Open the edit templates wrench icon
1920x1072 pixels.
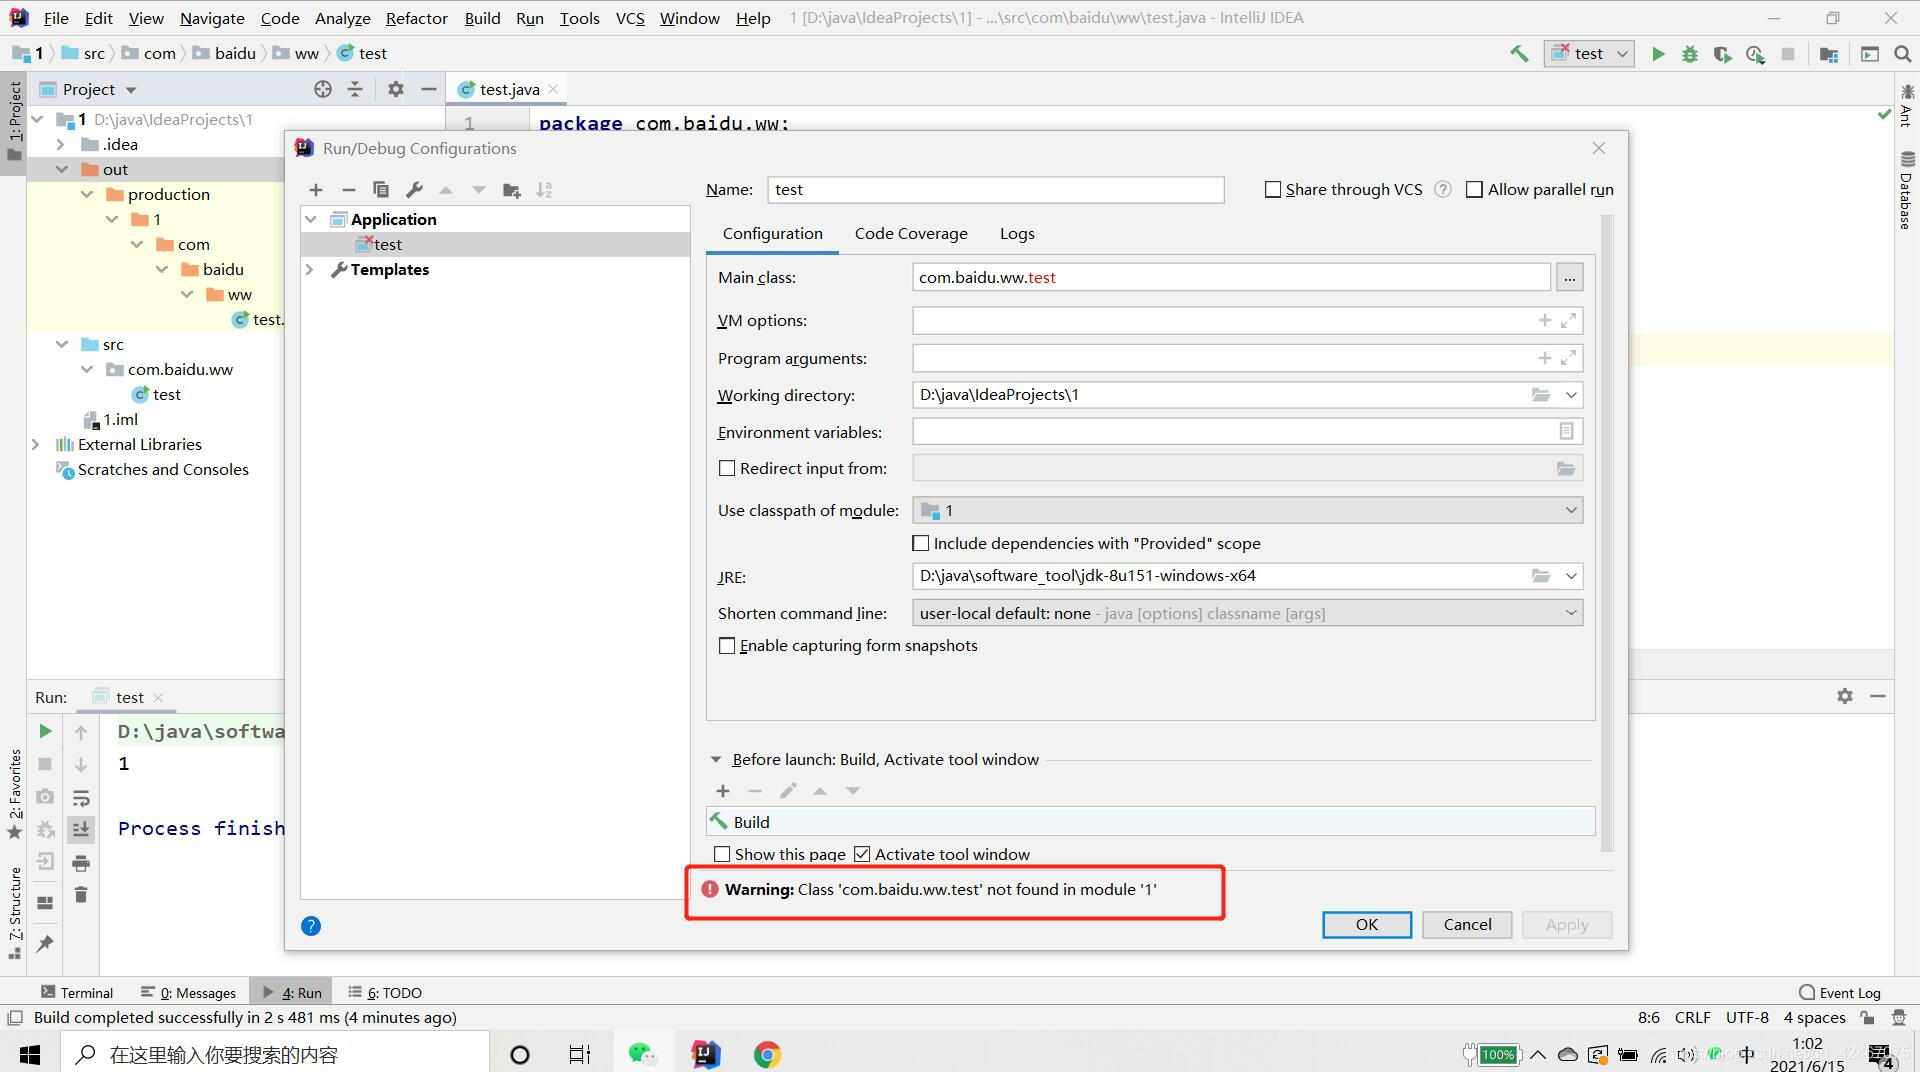tap(414, 190)
